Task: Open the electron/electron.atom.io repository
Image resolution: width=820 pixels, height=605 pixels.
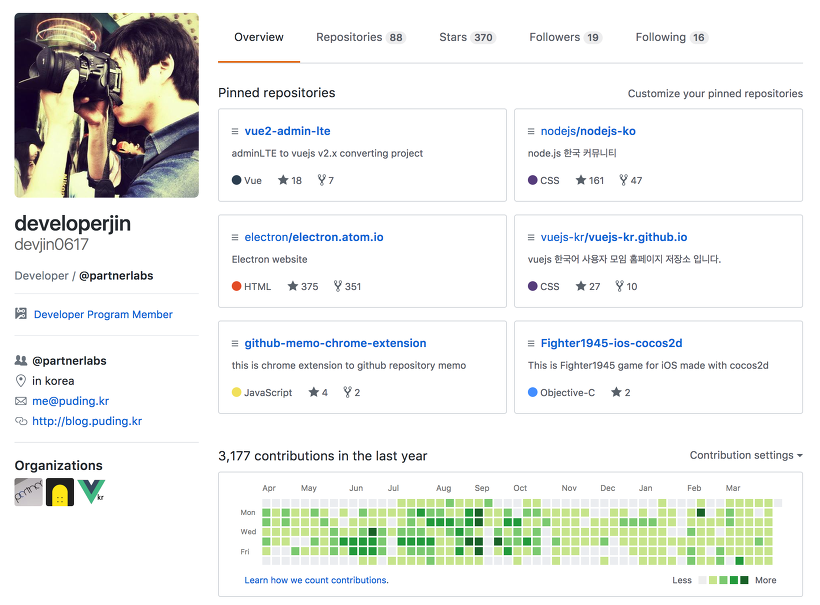Action: coord(314,237)
